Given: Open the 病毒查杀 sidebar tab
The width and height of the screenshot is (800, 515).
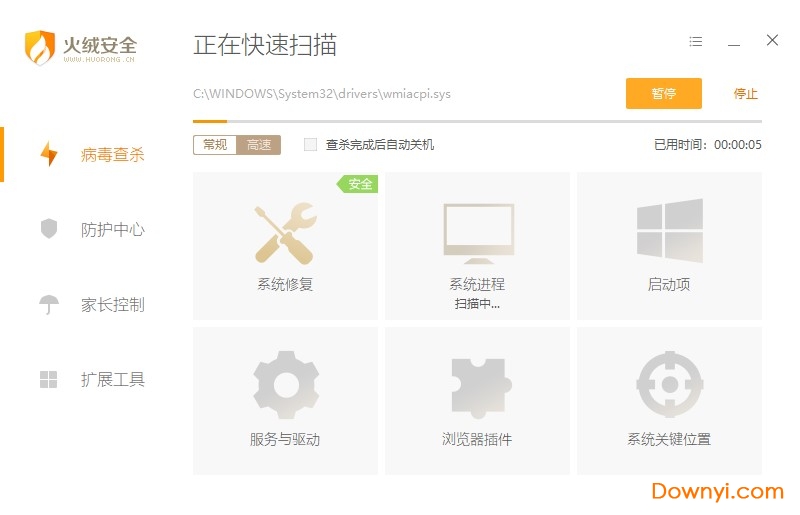Looking at the screenshot, I should point(112,155).
